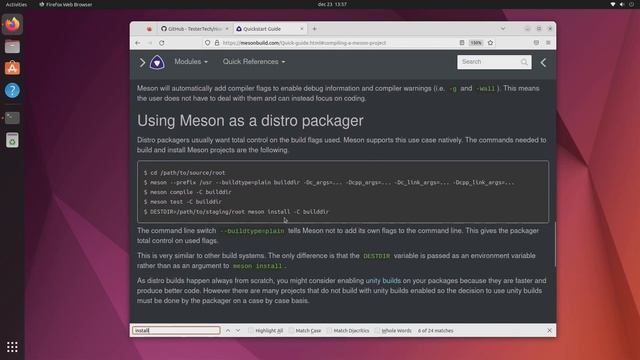View site security padlock info

click(x=217, y=43)
